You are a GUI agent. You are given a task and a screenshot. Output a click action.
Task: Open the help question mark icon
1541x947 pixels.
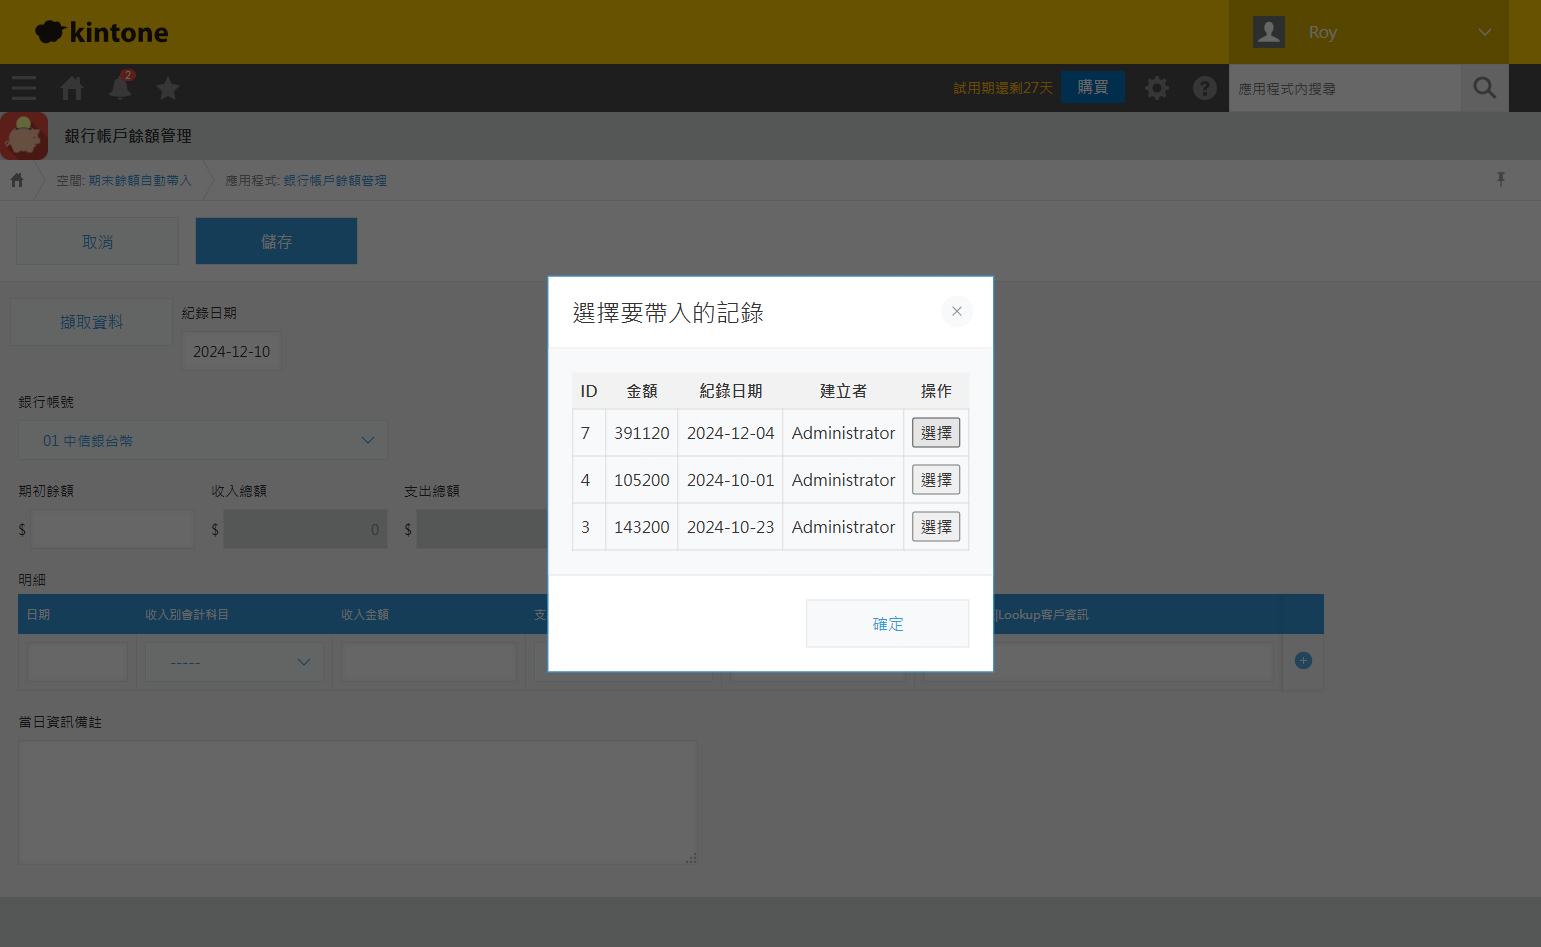pos(1205,88)
